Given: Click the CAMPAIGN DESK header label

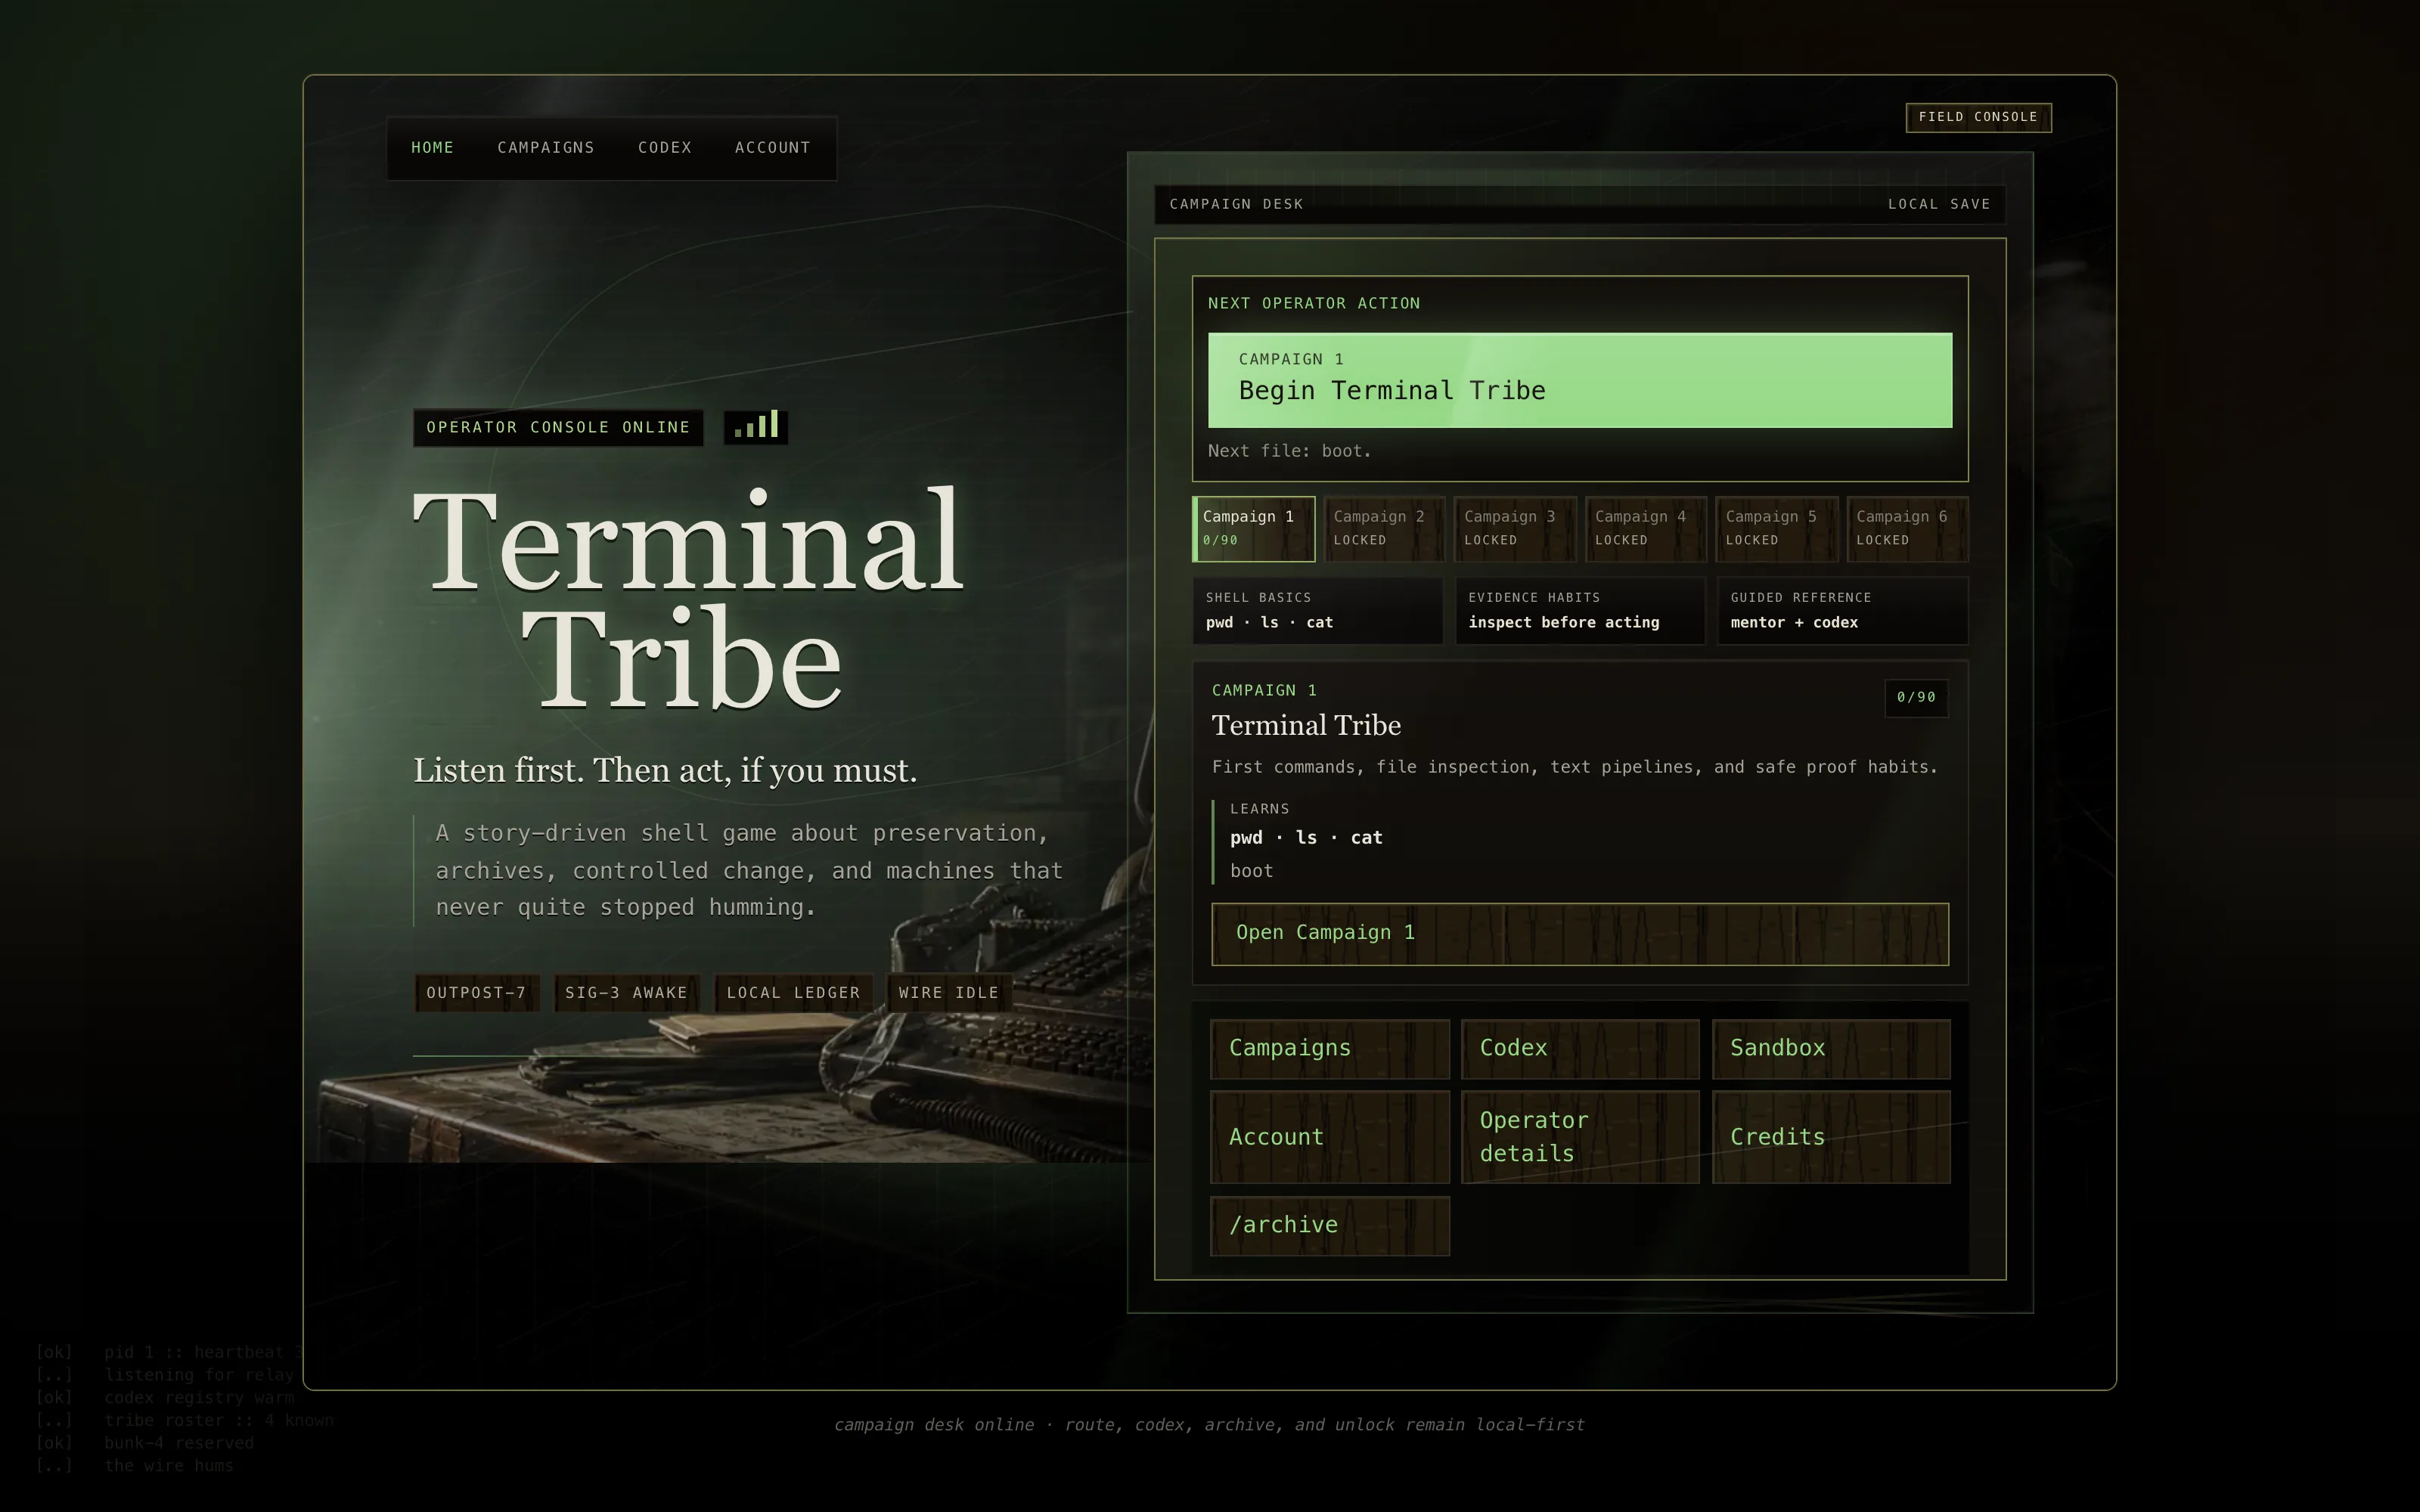Looking at the screenshot, I should (1236, 204).
